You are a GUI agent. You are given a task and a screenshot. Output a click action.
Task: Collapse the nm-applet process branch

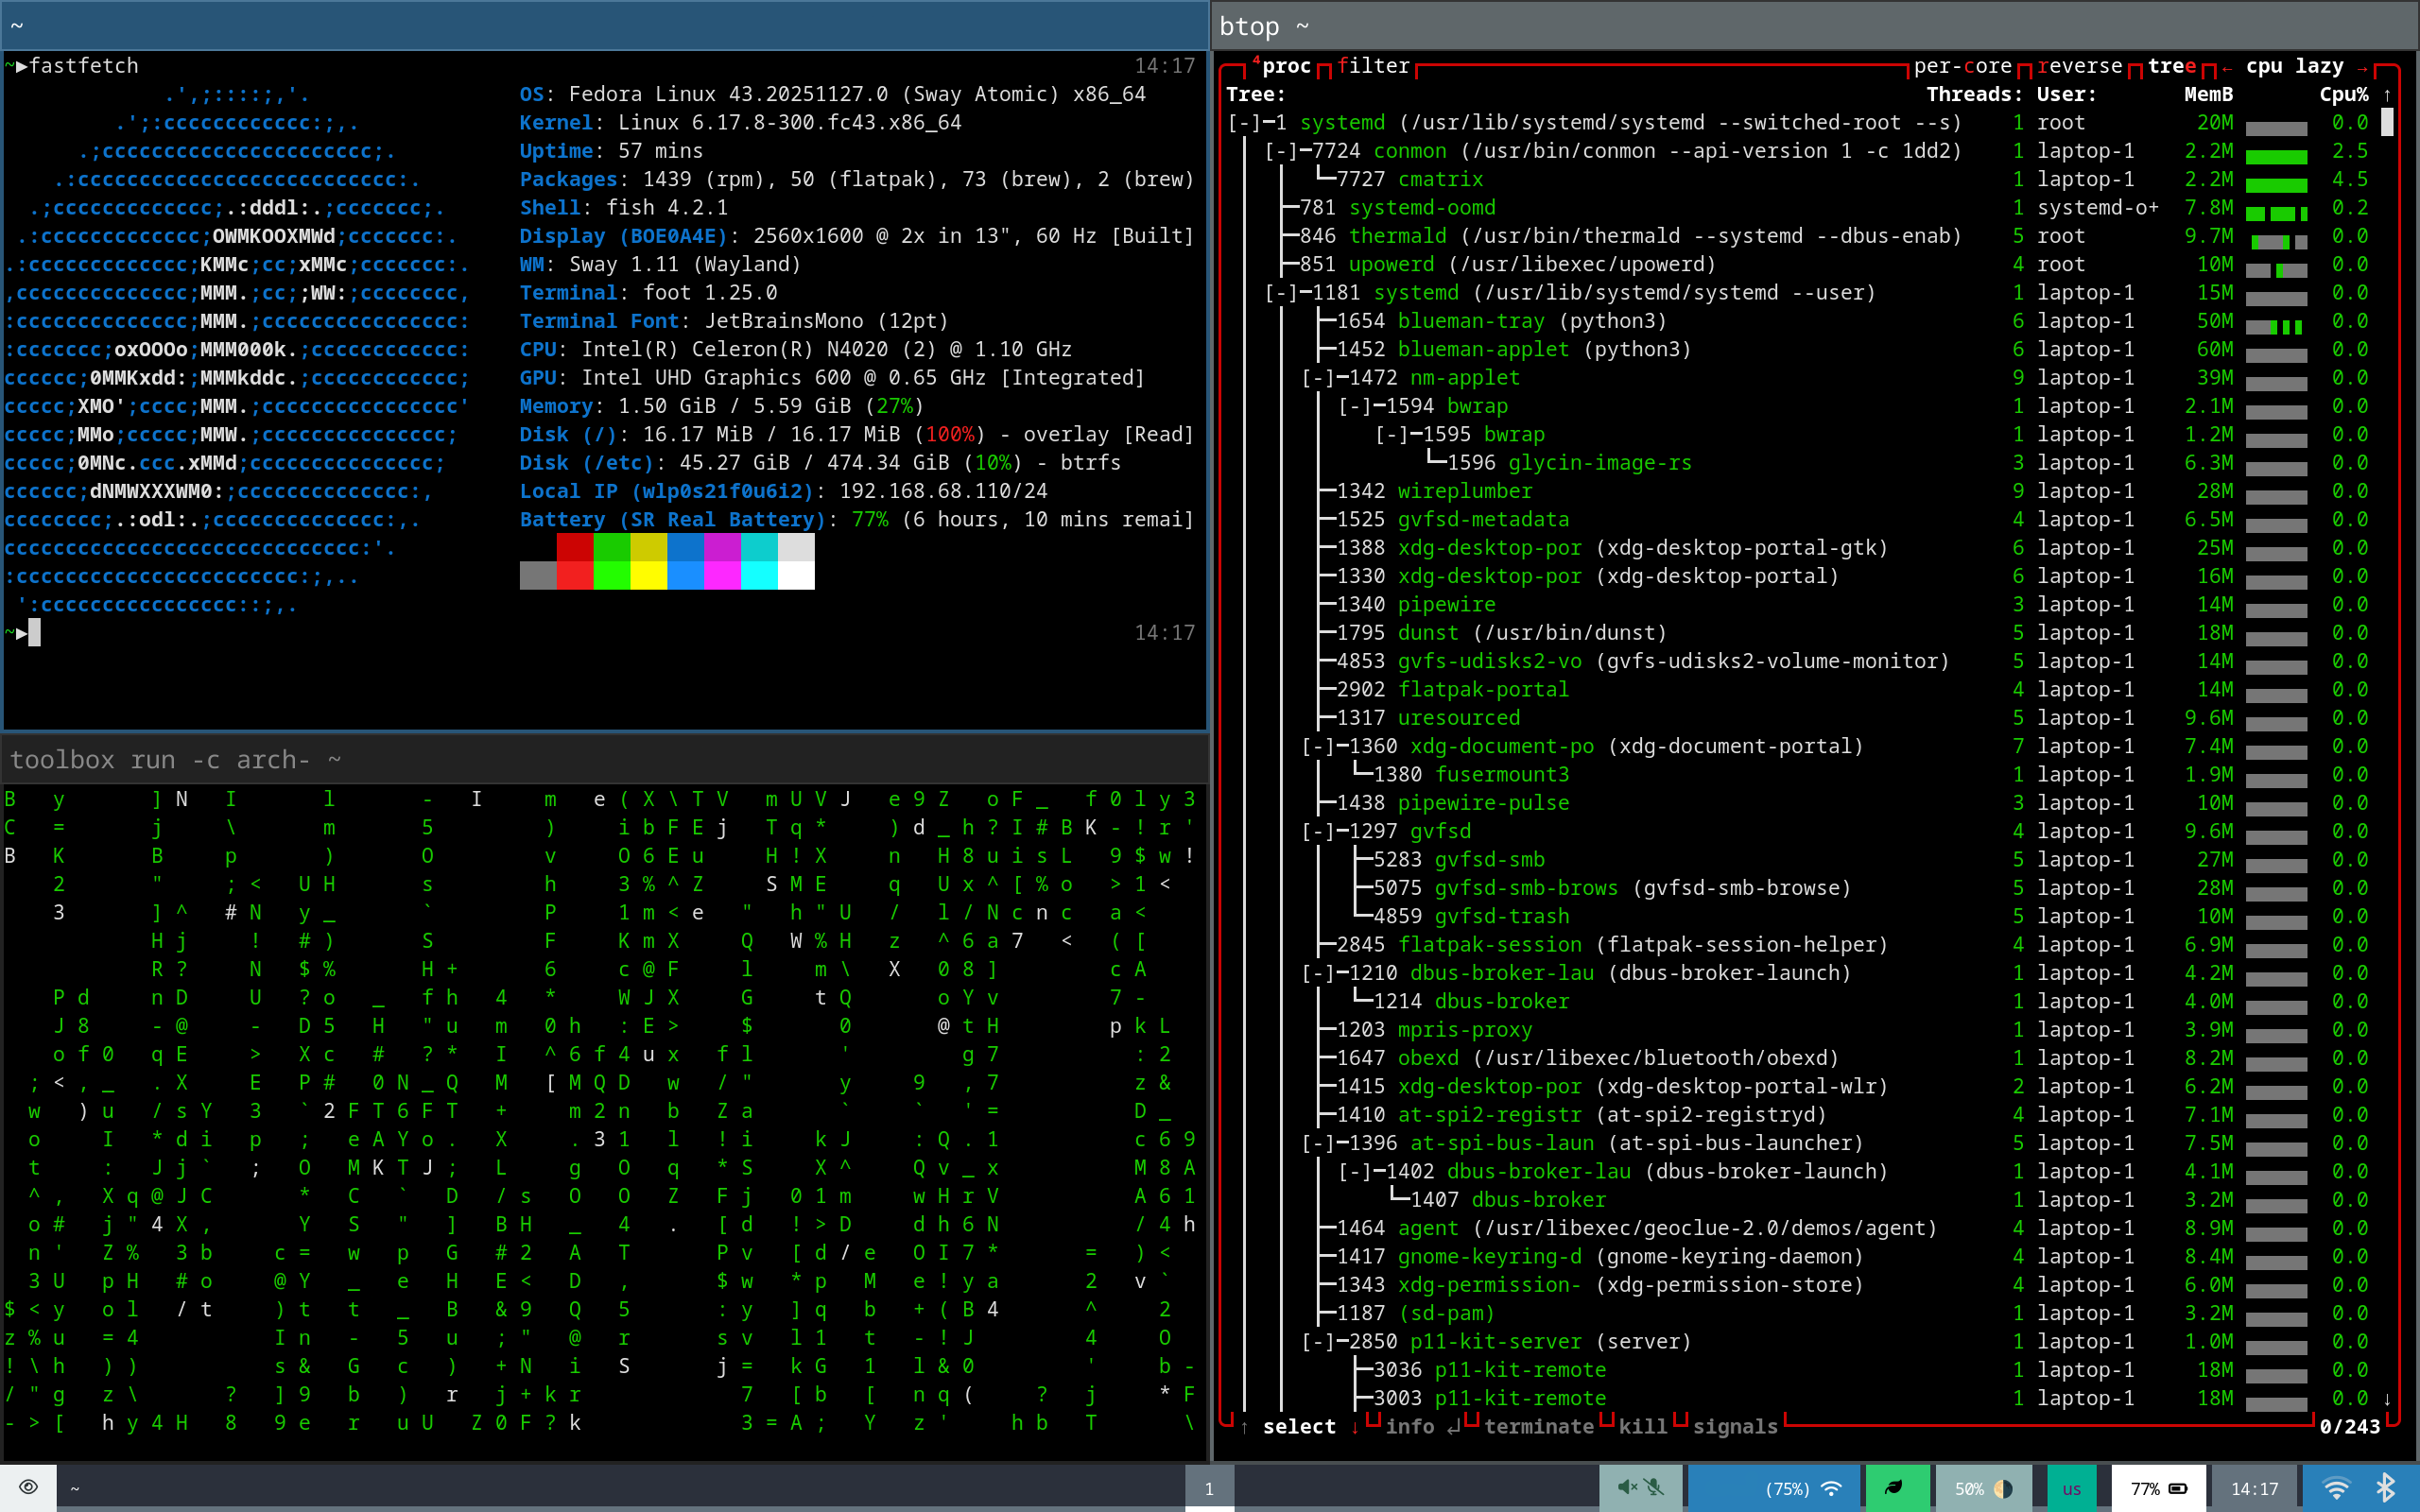point(1319,378)
